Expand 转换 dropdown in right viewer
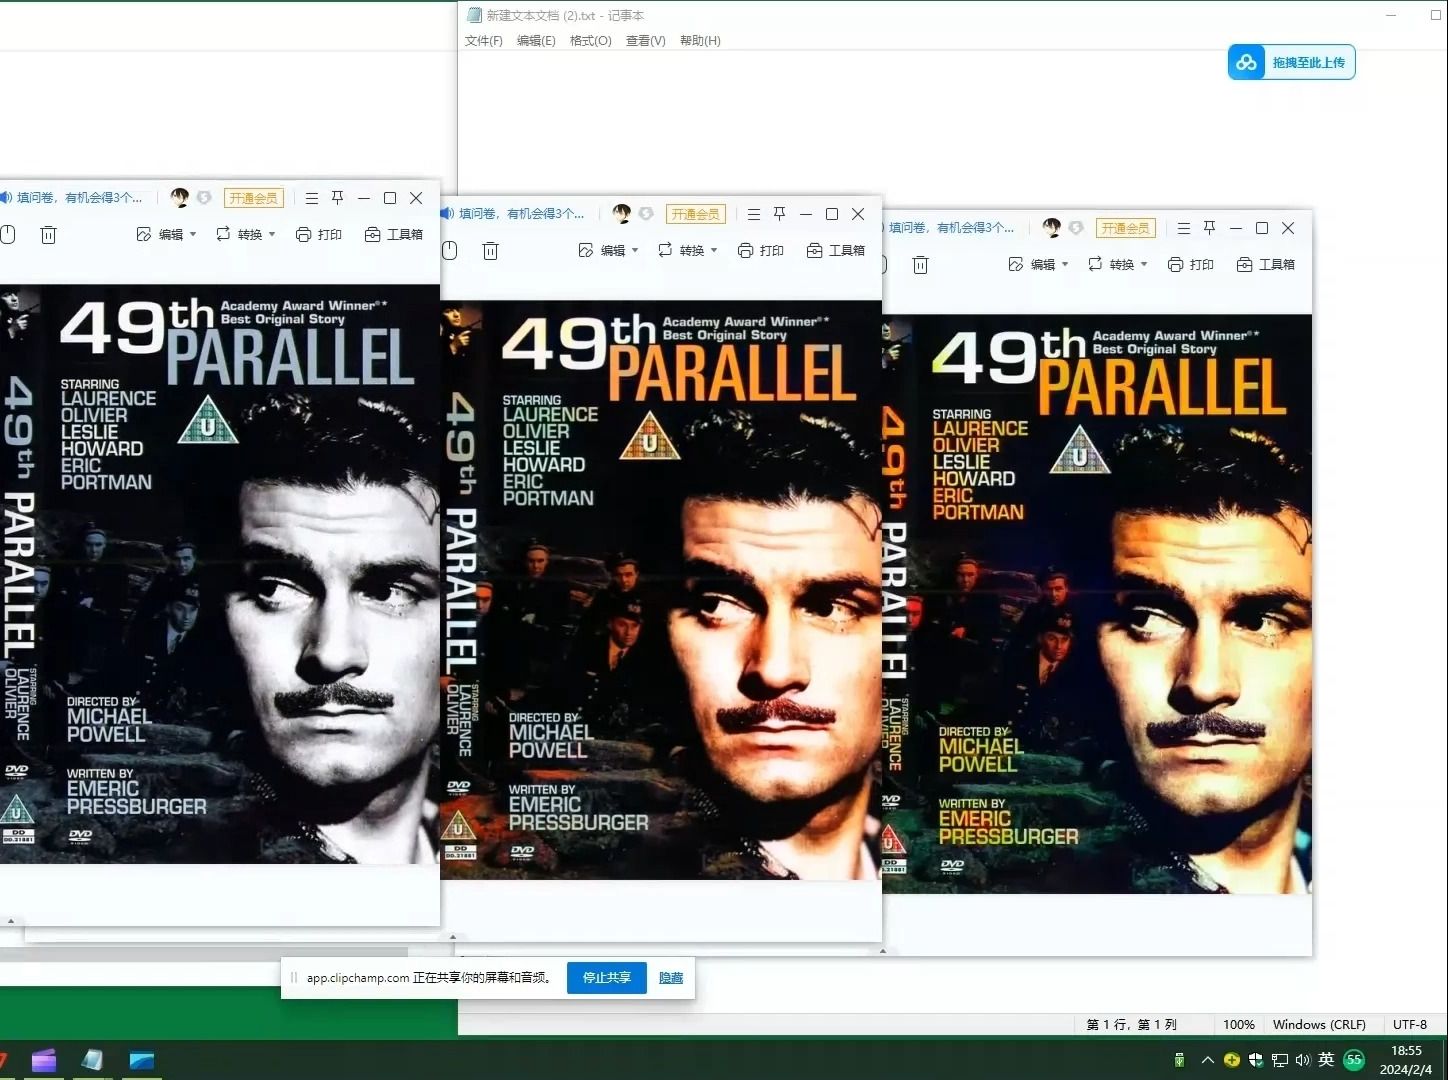The image size is (1448, 1080). [1117, 264]
